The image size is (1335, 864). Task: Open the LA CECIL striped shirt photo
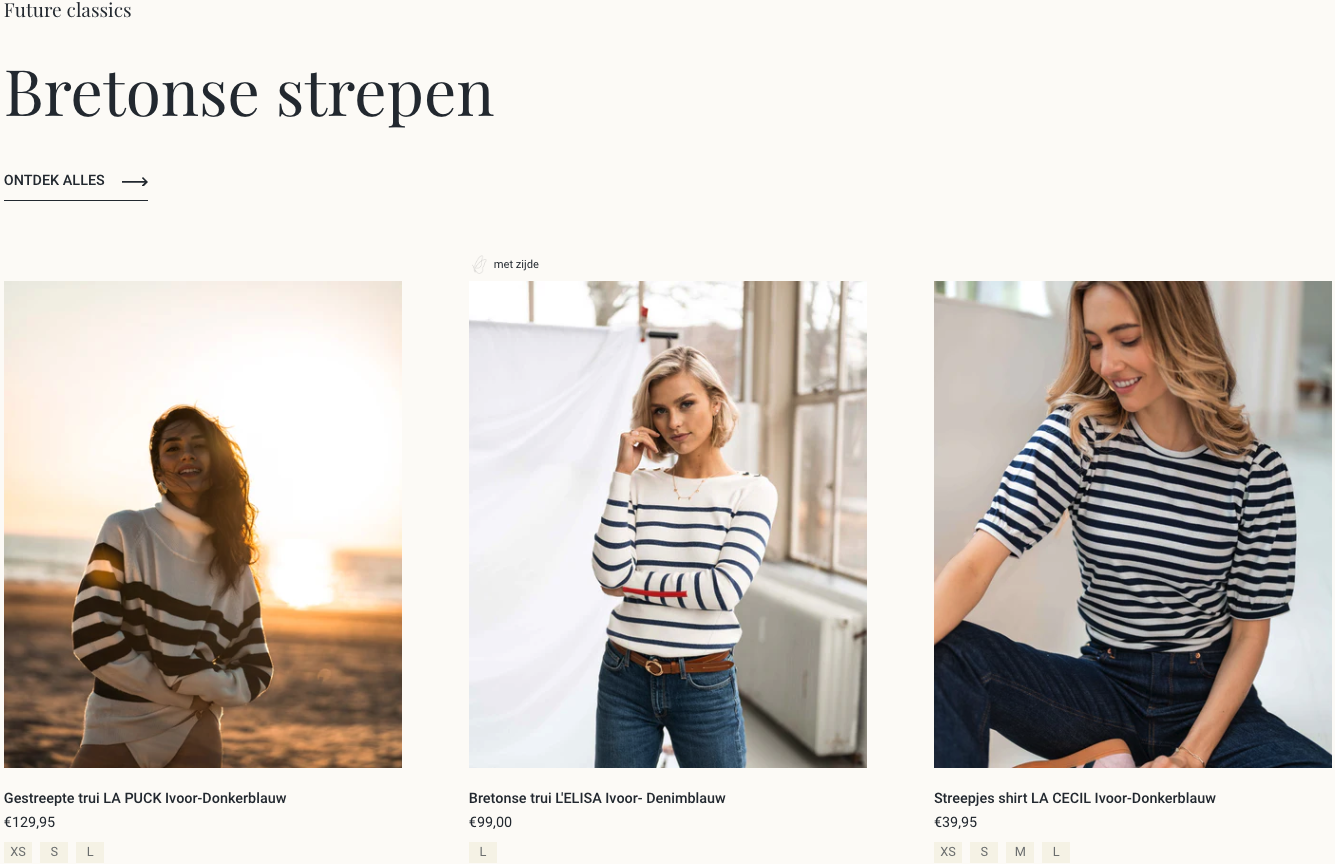point(1133,524)
